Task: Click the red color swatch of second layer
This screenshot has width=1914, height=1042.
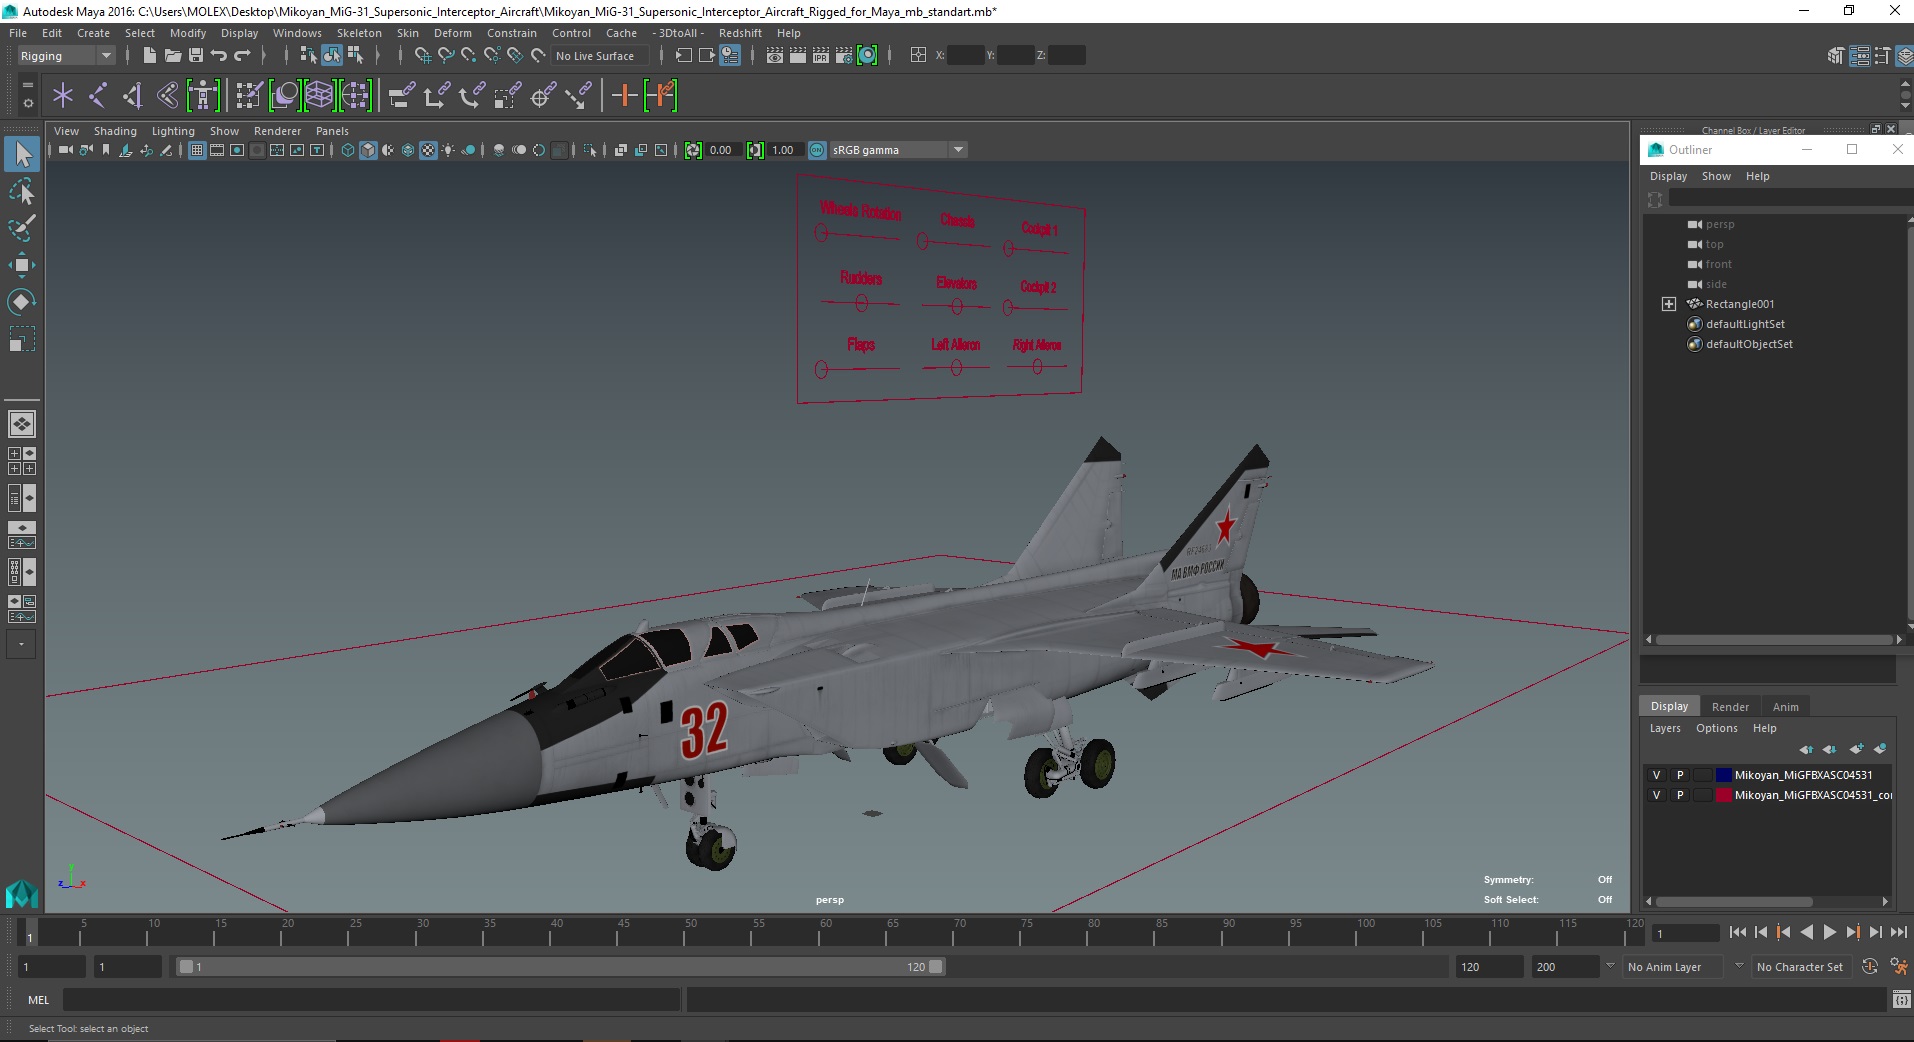Action: 1724,795
